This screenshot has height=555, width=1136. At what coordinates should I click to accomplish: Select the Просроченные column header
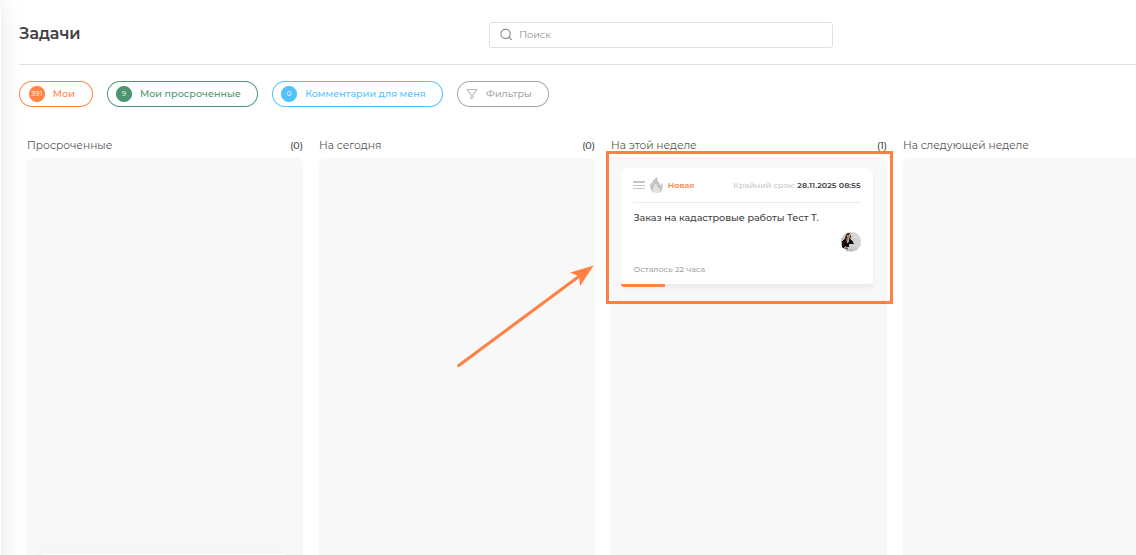point(70,145)
